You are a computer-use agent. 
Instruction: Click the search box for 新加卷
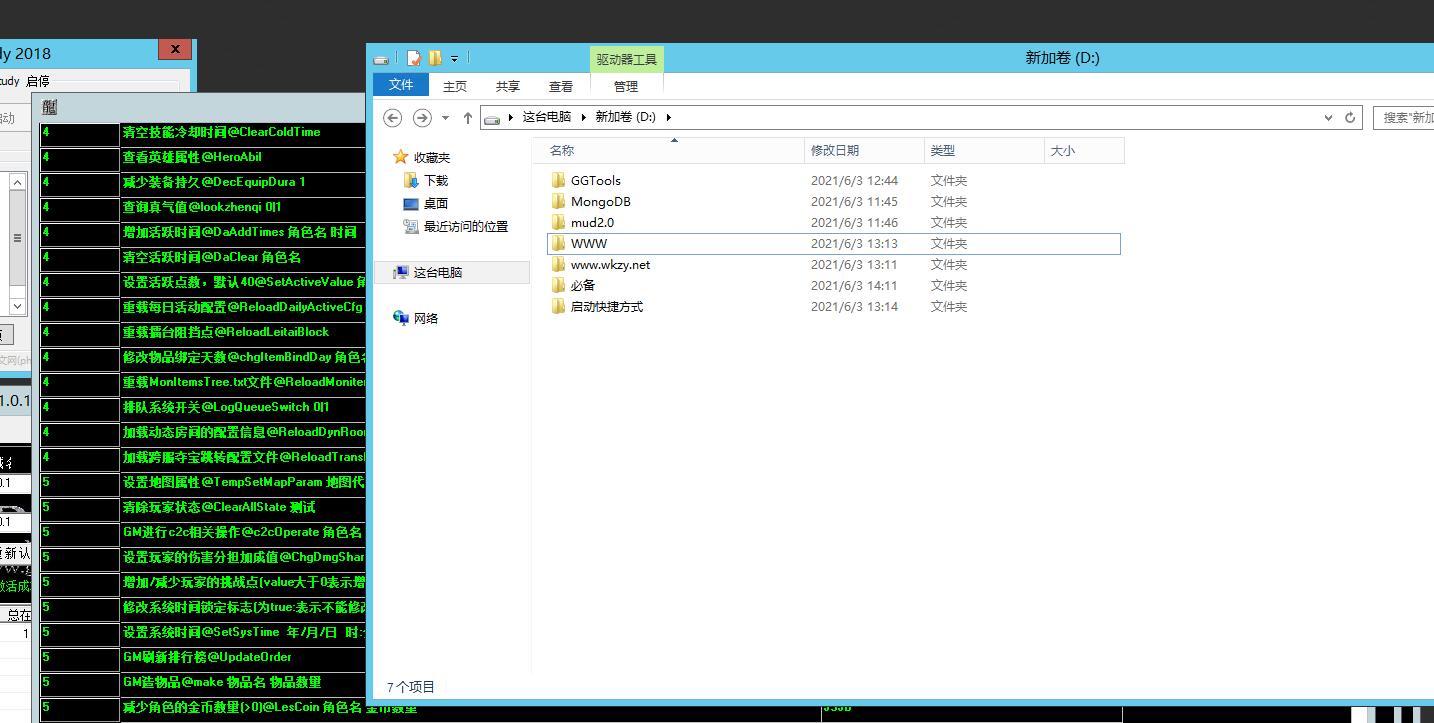click(1405, 117)
